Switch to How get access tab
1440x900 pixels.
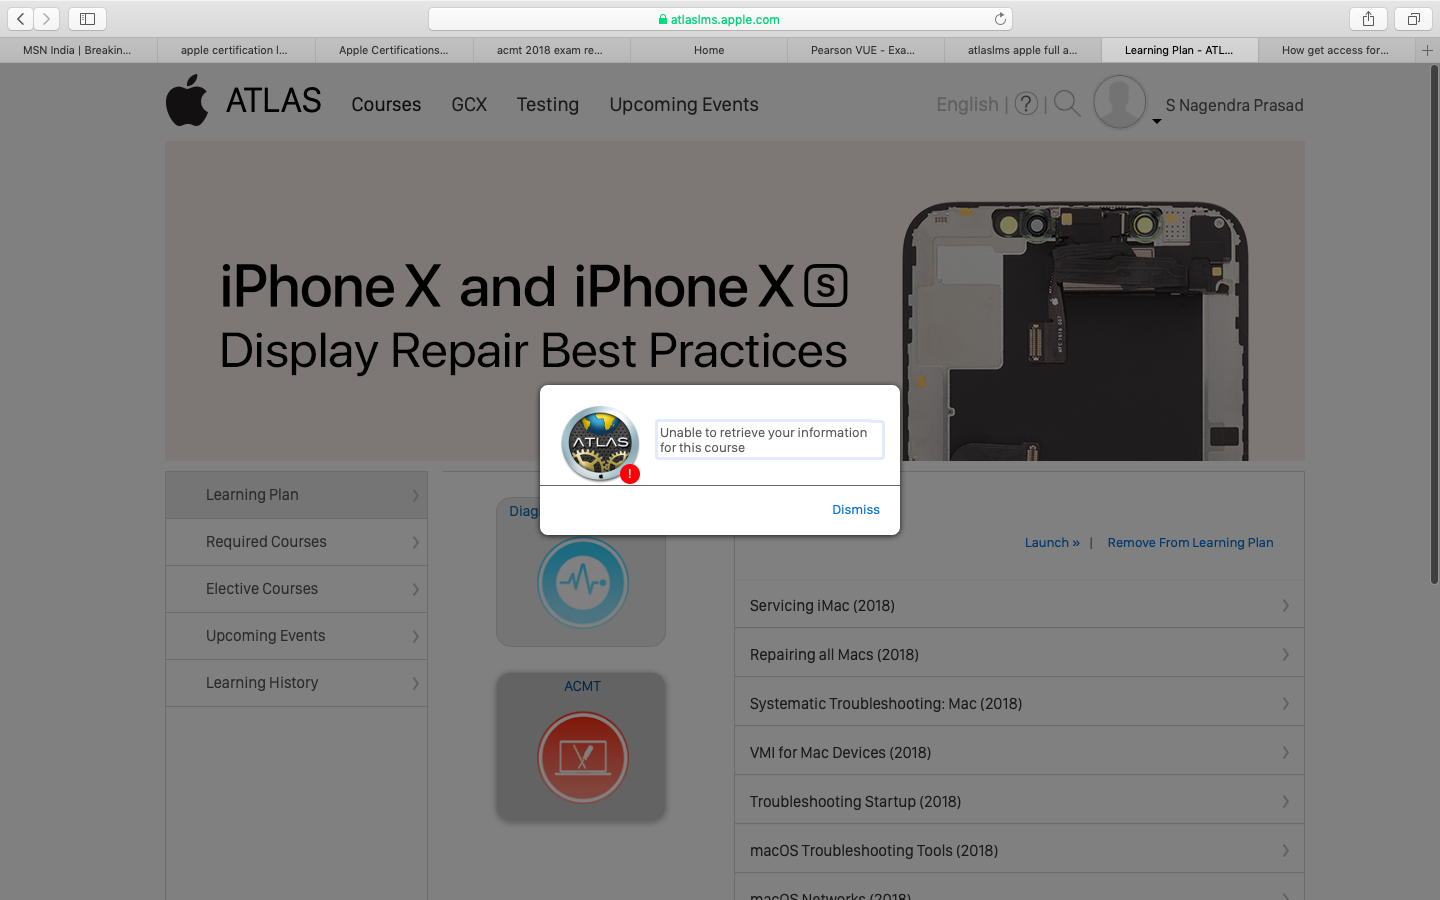(x=1336, y=50)
